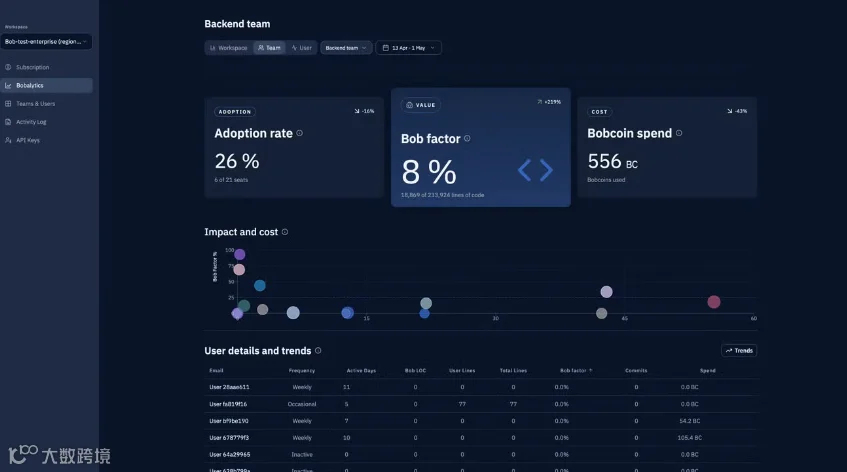Sort table by Bob factor column
The image size is (847, 472).
pyautogui.click(x=576, y=371)
